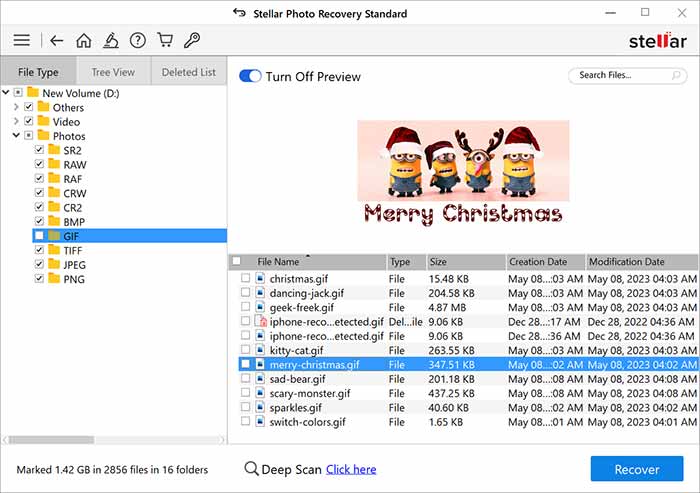The height and width of the screenshot is (493, 700).
Task: Click the Recover button
Action: point(637,469)
